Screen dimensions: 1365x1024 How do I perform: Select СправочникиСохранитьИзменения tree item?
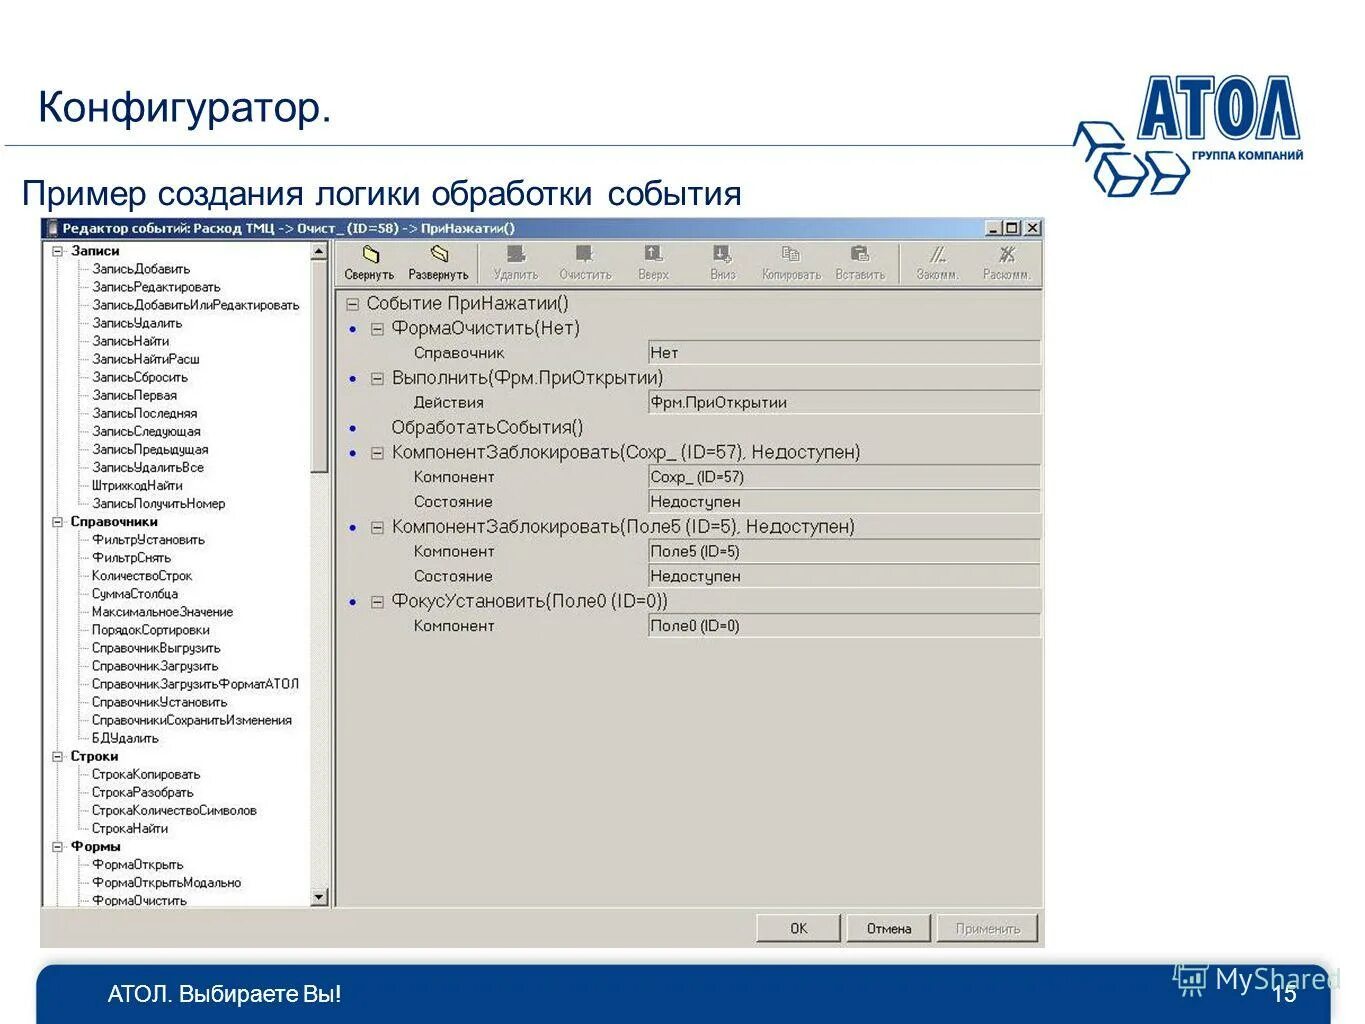tap(192, 720)
